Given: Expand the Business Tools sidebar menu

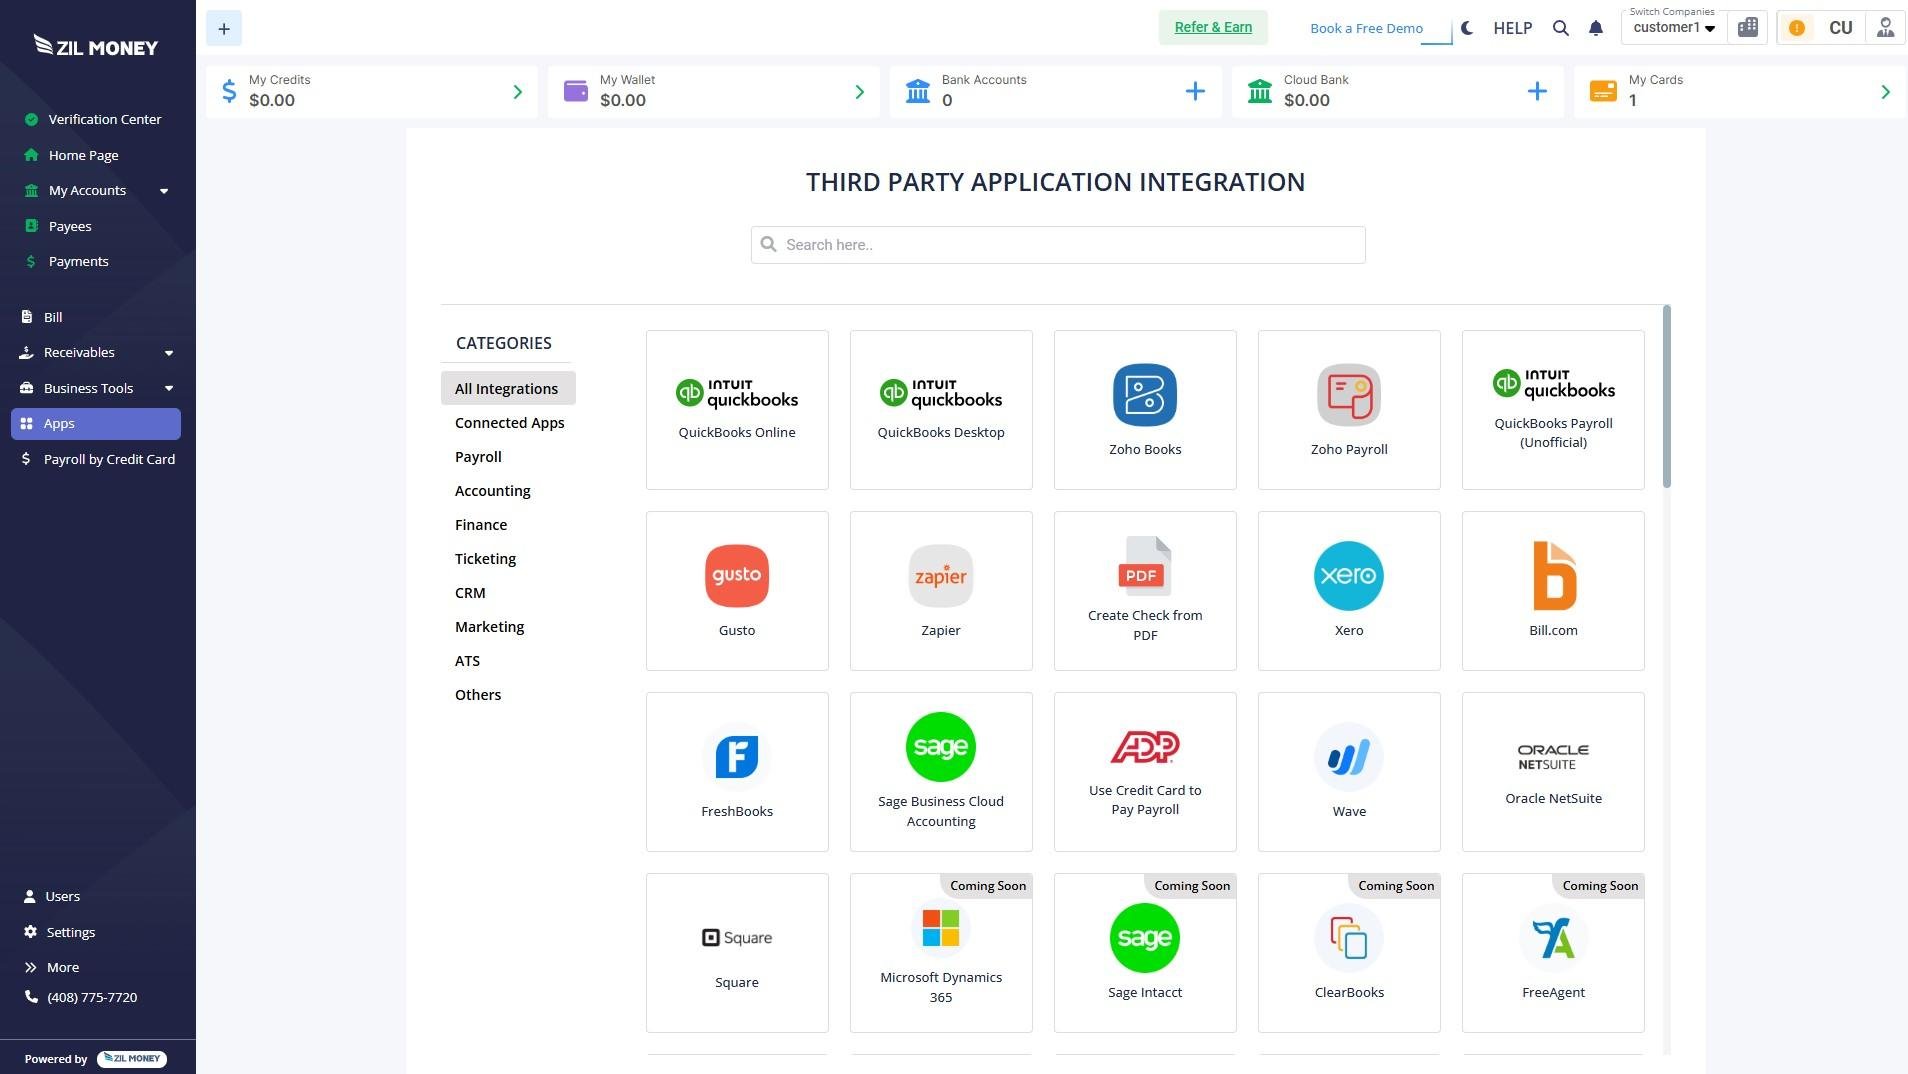Looking at the screenshot, I should [x=97, y=389].
